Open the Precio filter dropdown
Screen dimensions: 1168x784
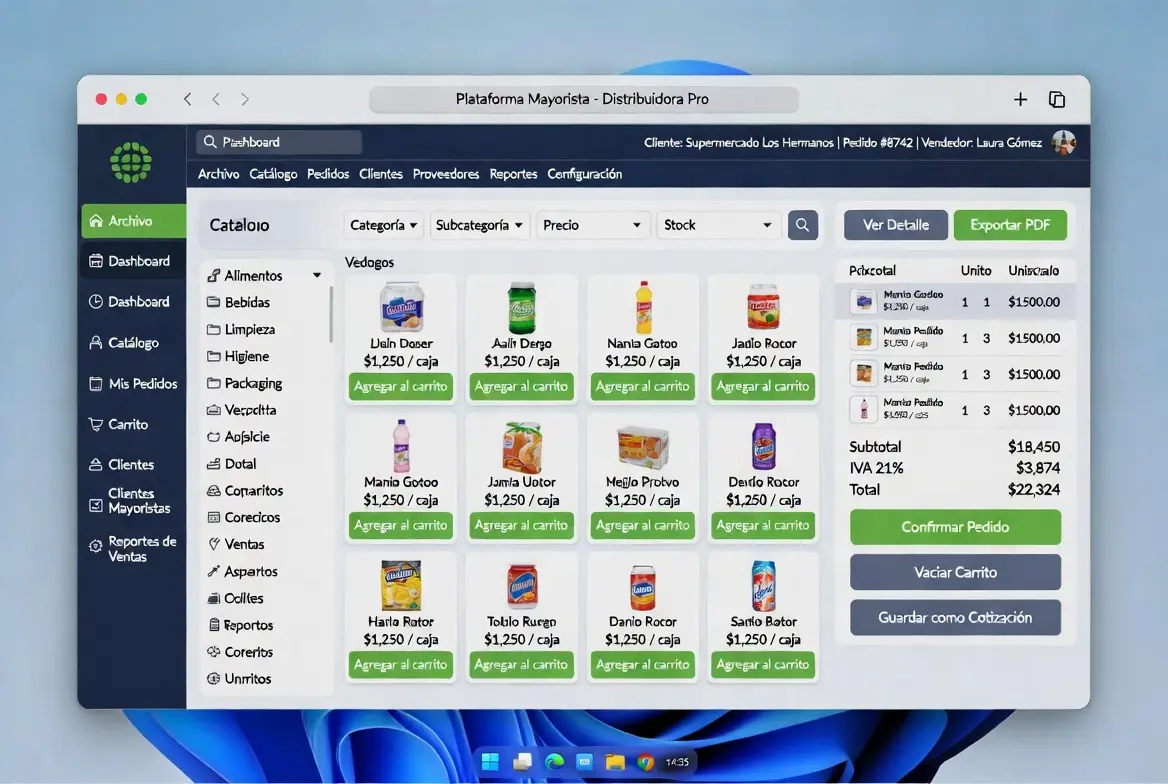593,225
